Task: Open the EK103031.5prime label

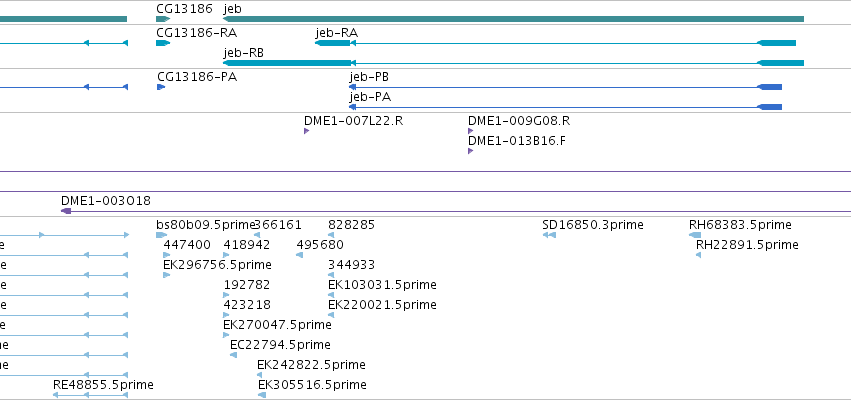Action: click(382, 285)
